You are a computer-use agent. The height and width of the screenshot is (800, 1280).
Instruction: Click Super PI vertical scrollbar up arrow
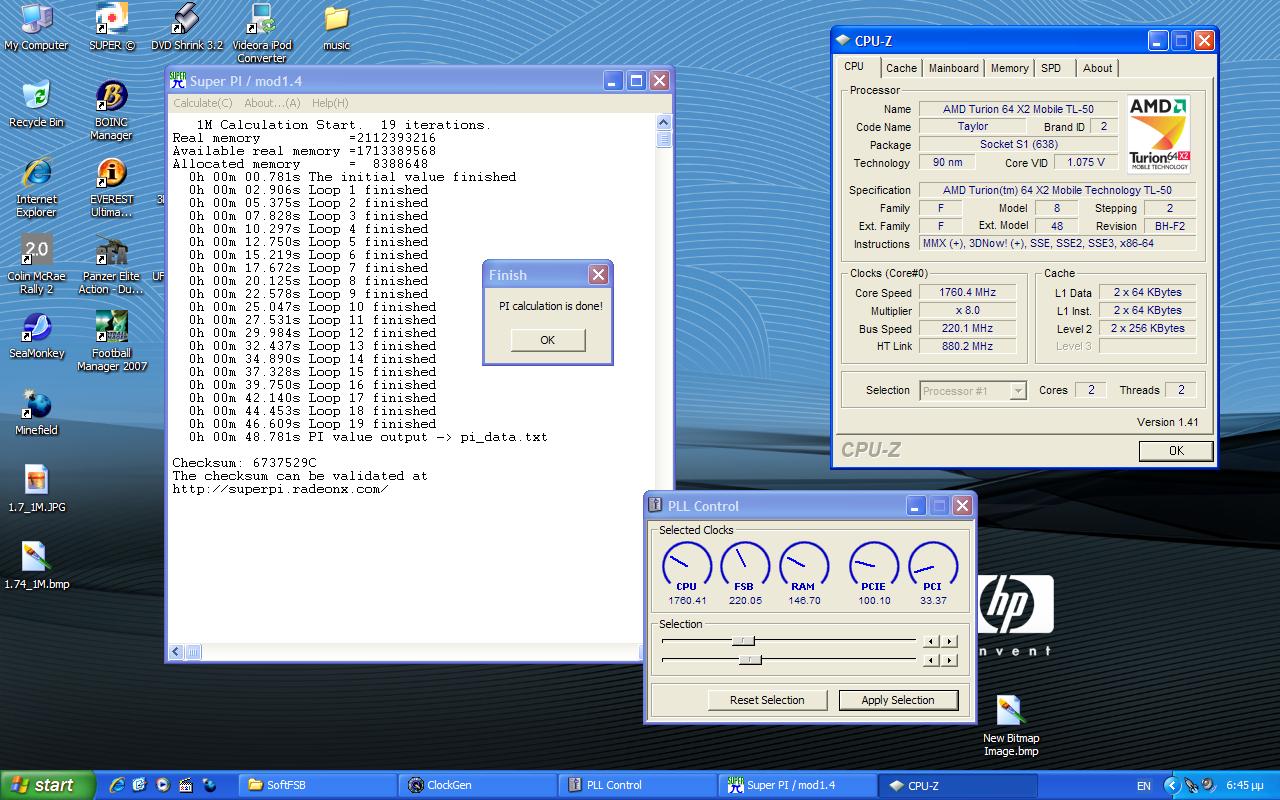(x=664, y=124)
